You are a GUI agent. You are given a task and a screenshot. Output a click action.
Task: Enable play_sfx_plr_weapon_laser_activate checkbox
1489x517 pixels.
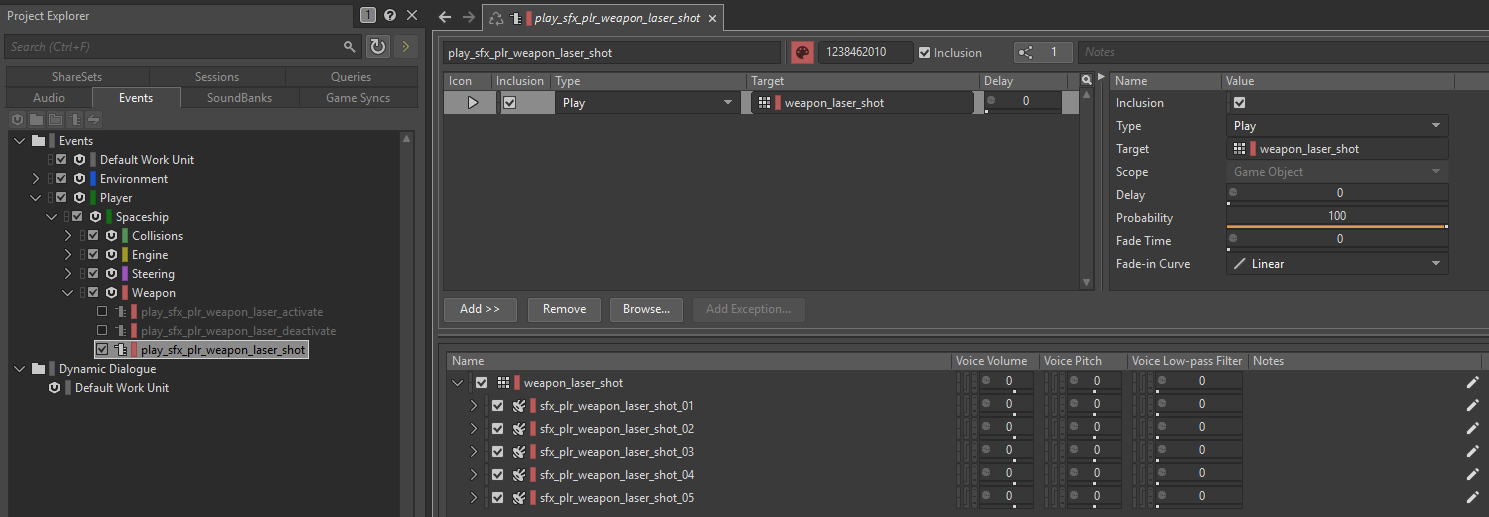tap(101, 312)
